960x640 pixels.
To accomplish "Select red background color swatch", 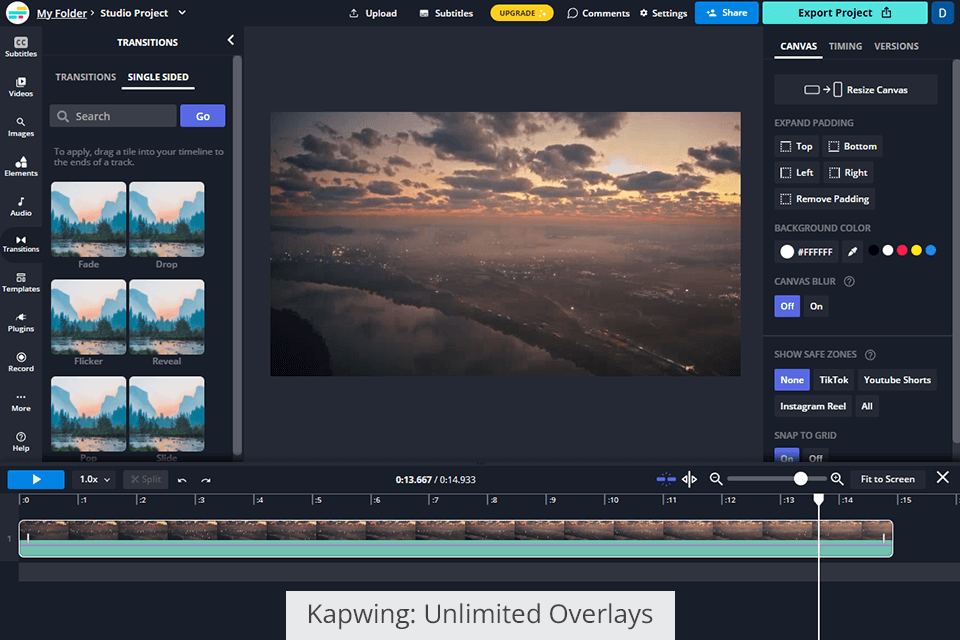I will point(902,250).
